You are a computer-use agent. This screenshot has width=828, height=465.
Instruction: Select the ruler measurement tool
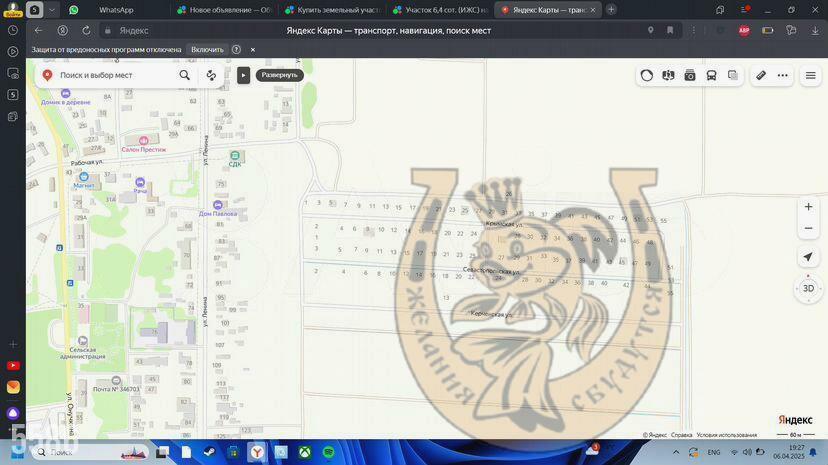761,75
